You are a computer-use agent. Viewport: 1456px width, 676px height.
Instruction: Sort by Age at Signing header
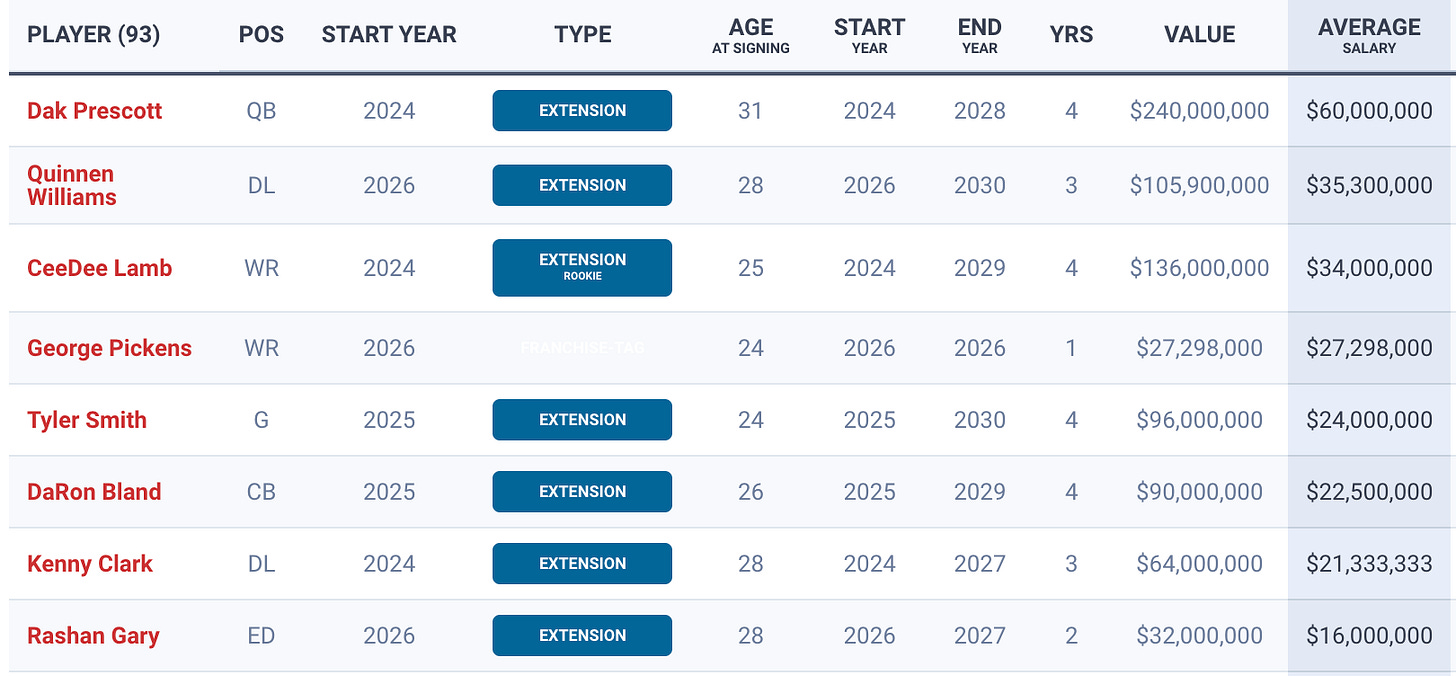(x=750, y=34)
